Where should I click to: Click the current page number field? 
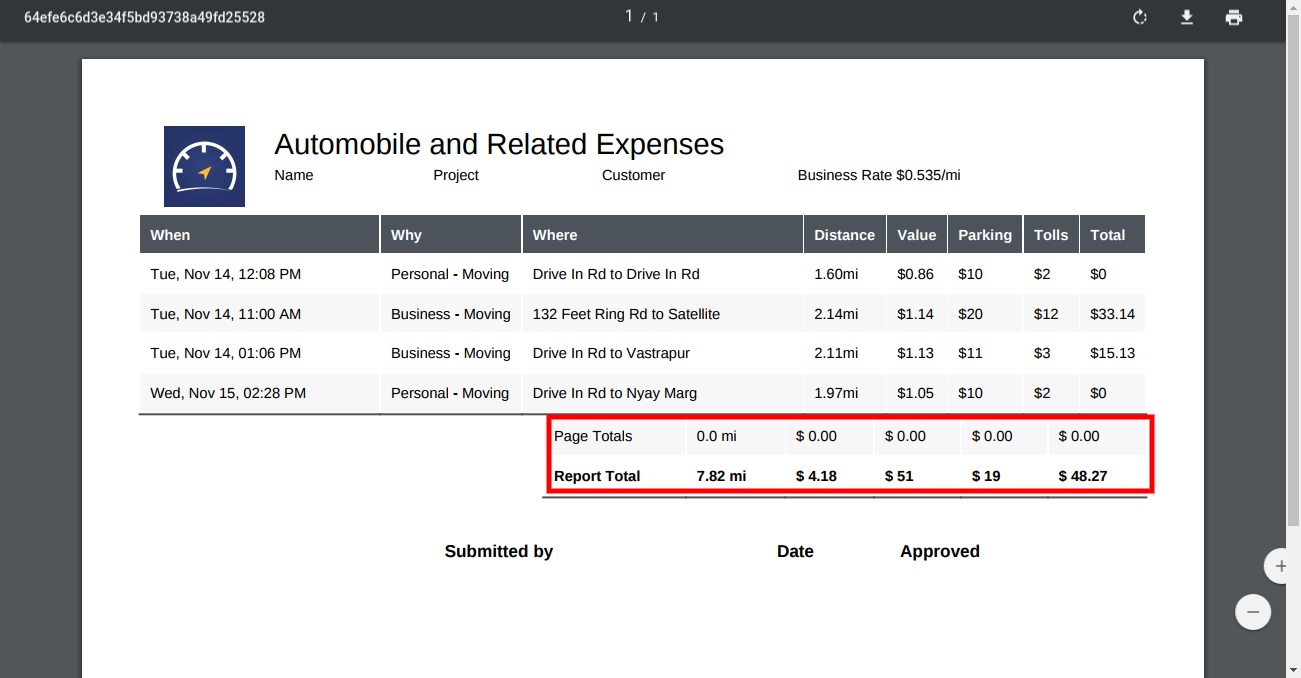tap(630, 16)
